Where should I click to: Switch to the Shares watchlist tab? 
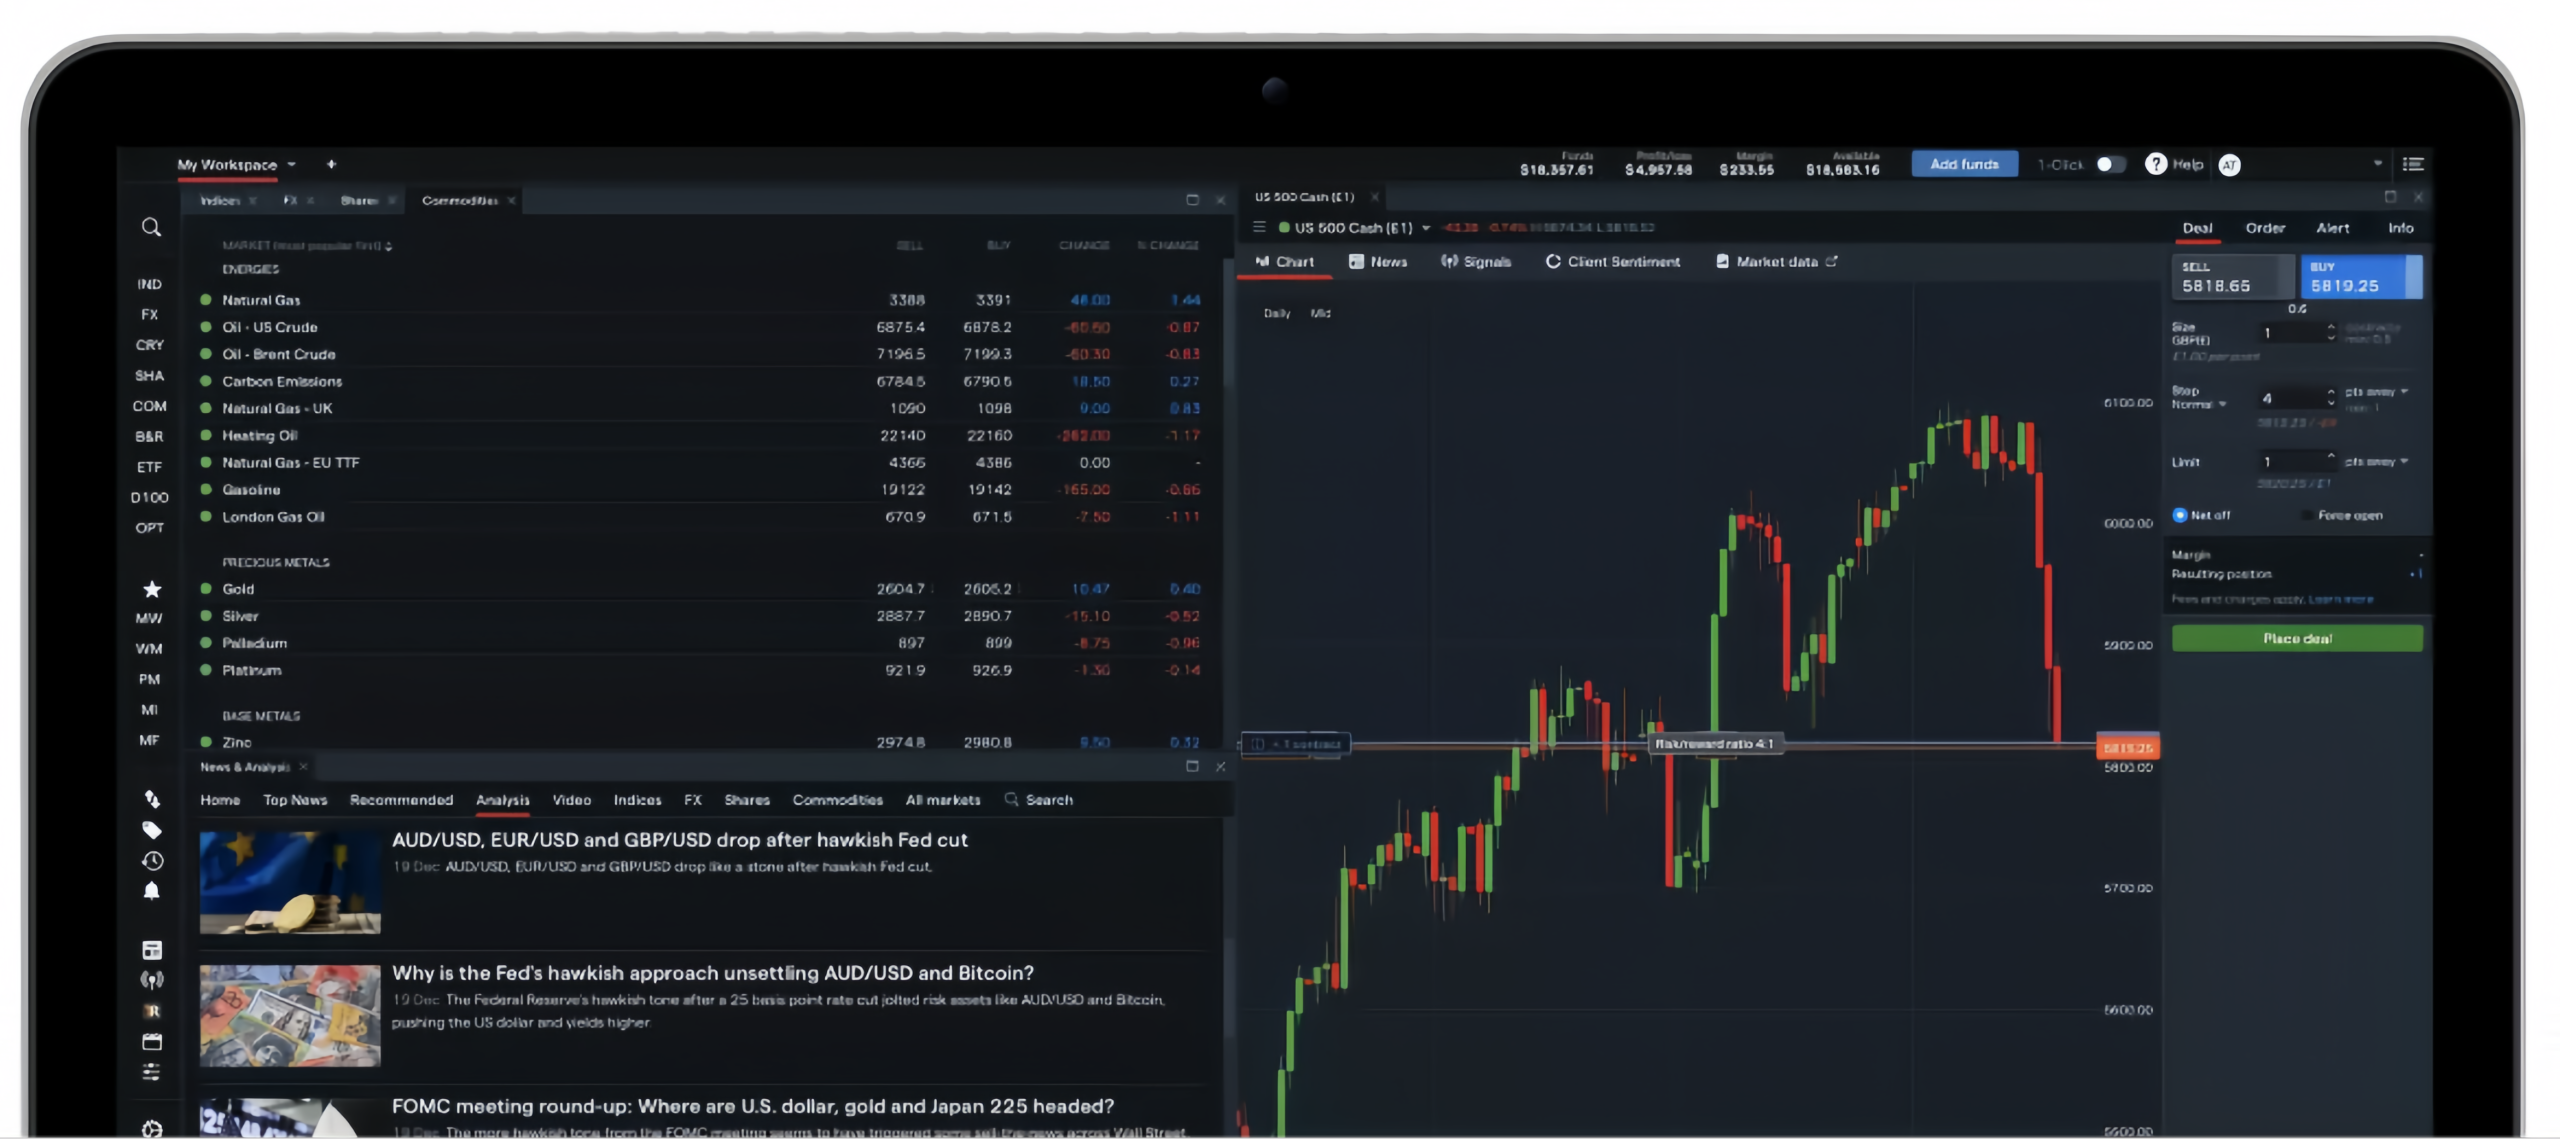[x=359, y=200]
